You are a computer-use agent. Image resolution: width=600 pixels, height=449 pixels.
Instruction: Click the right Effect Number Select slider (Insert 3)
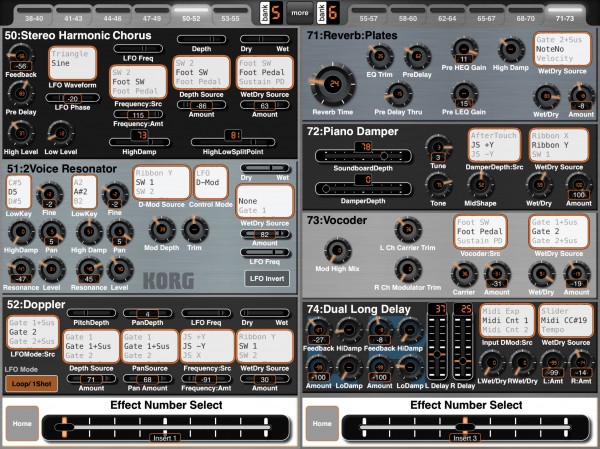[465, 426]
